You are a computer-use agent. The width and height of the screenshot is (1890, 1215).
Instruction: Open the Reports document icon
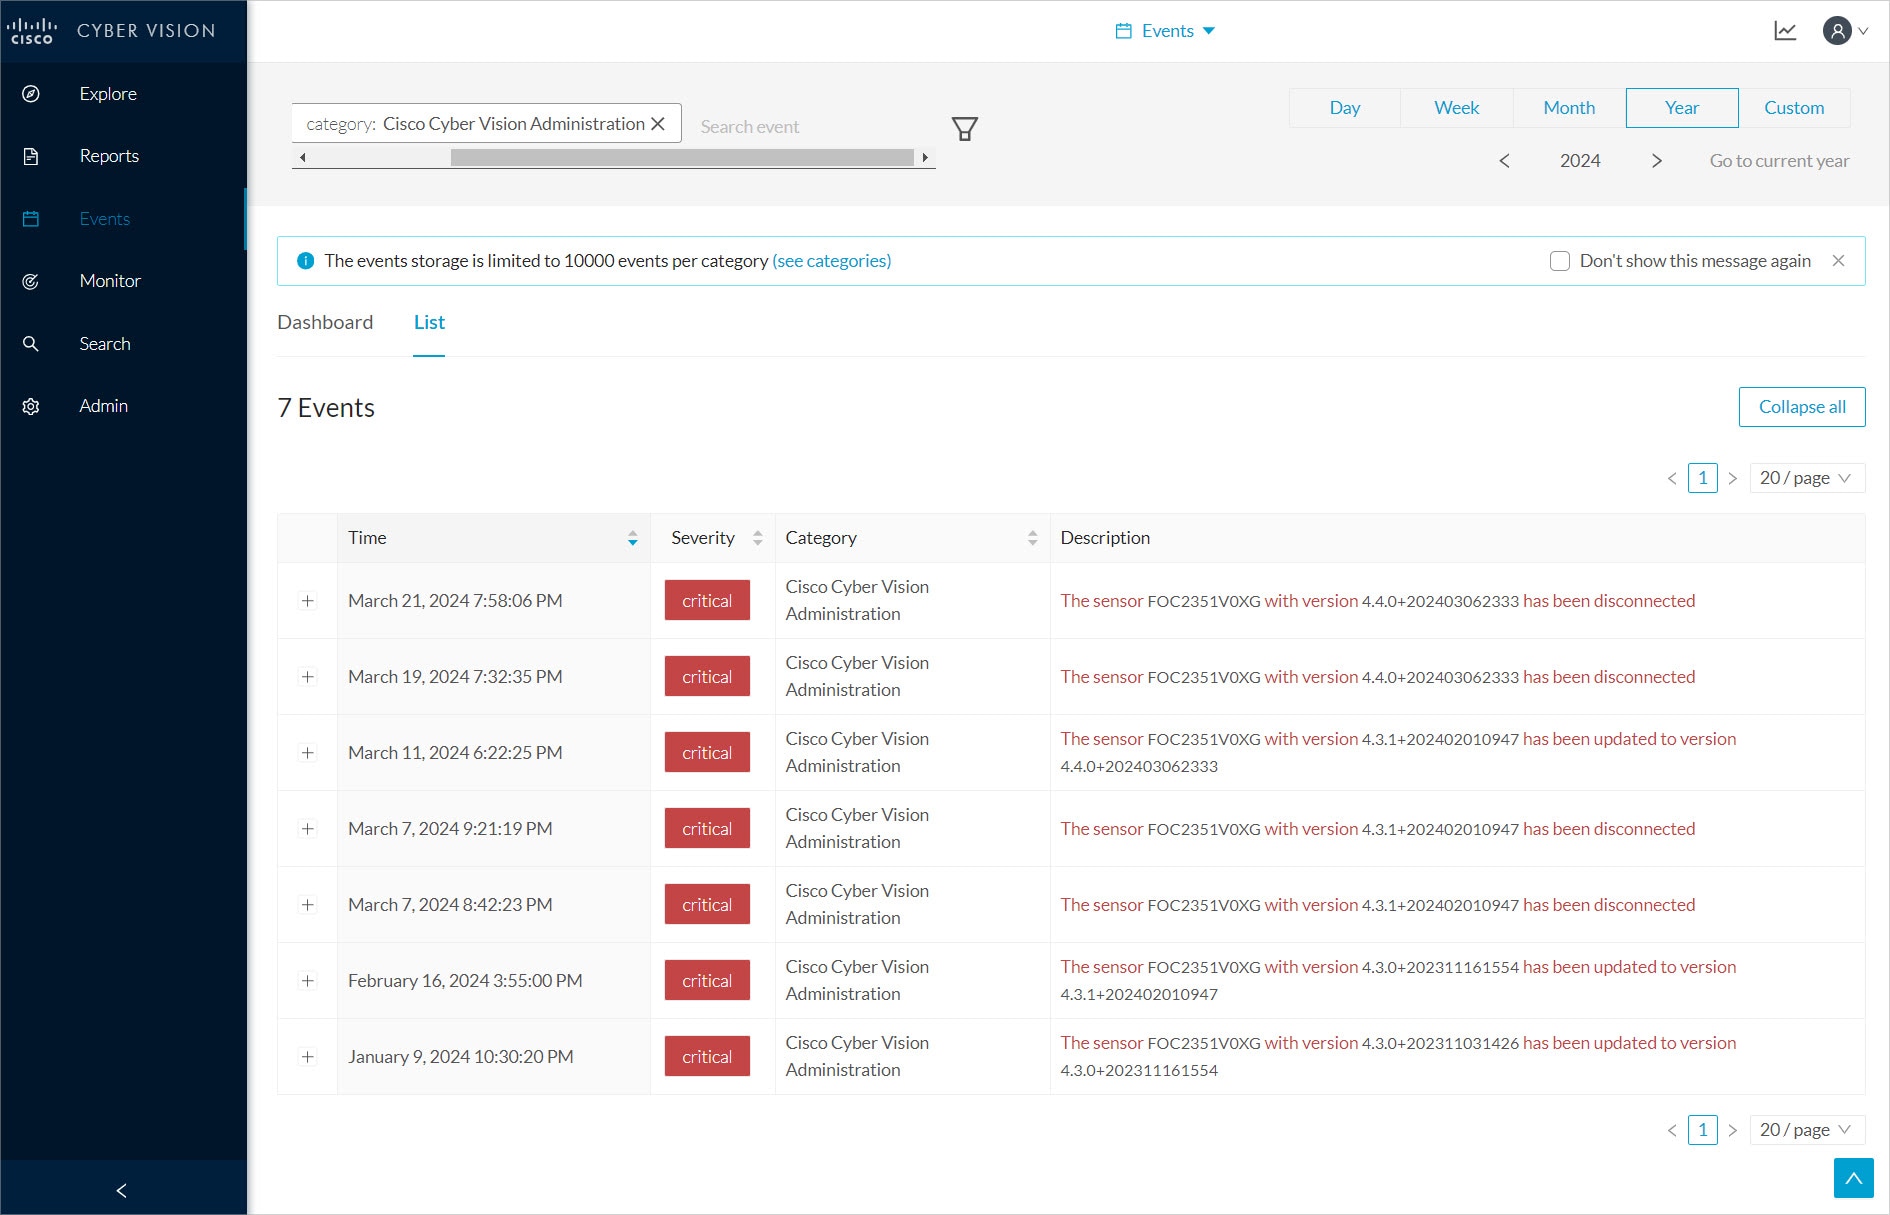[x=31, y=156]
